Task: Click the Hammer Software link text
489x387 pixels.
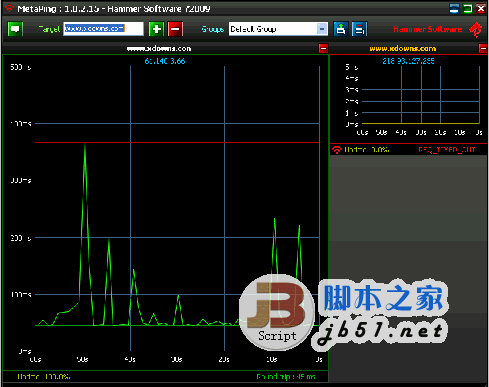Action: [x=428, y=29]
